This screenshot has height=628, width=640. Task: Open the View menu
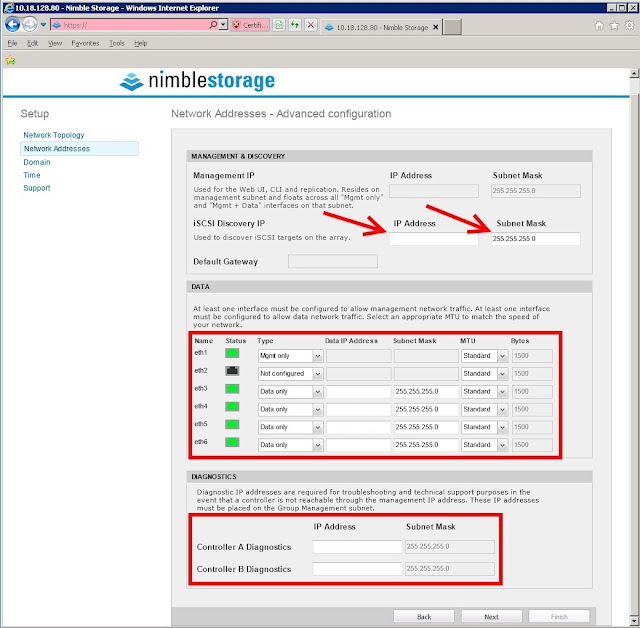55,43
